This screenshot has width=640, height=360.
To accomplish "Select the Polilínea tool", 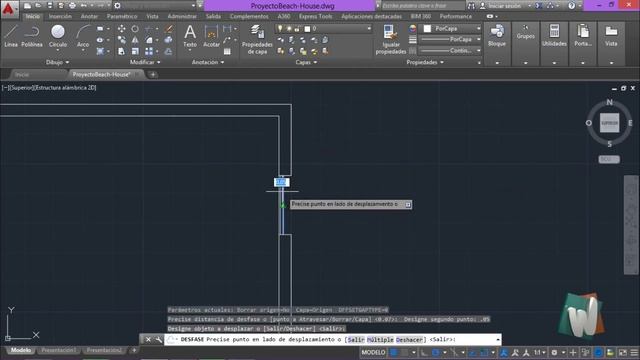I will pos(32,36).
